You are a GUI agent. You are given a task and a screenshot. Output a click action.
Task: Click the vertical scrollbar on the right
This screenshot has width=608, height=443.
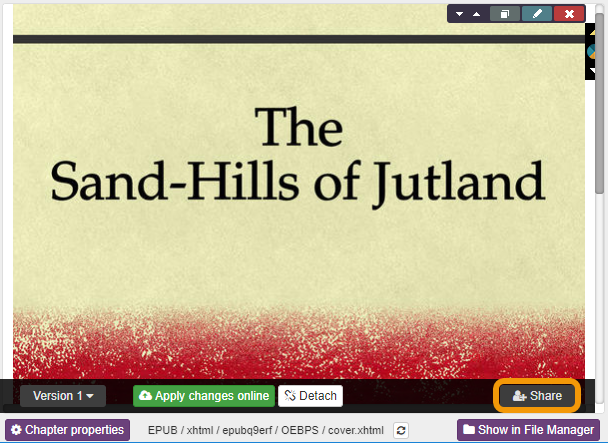600,120
